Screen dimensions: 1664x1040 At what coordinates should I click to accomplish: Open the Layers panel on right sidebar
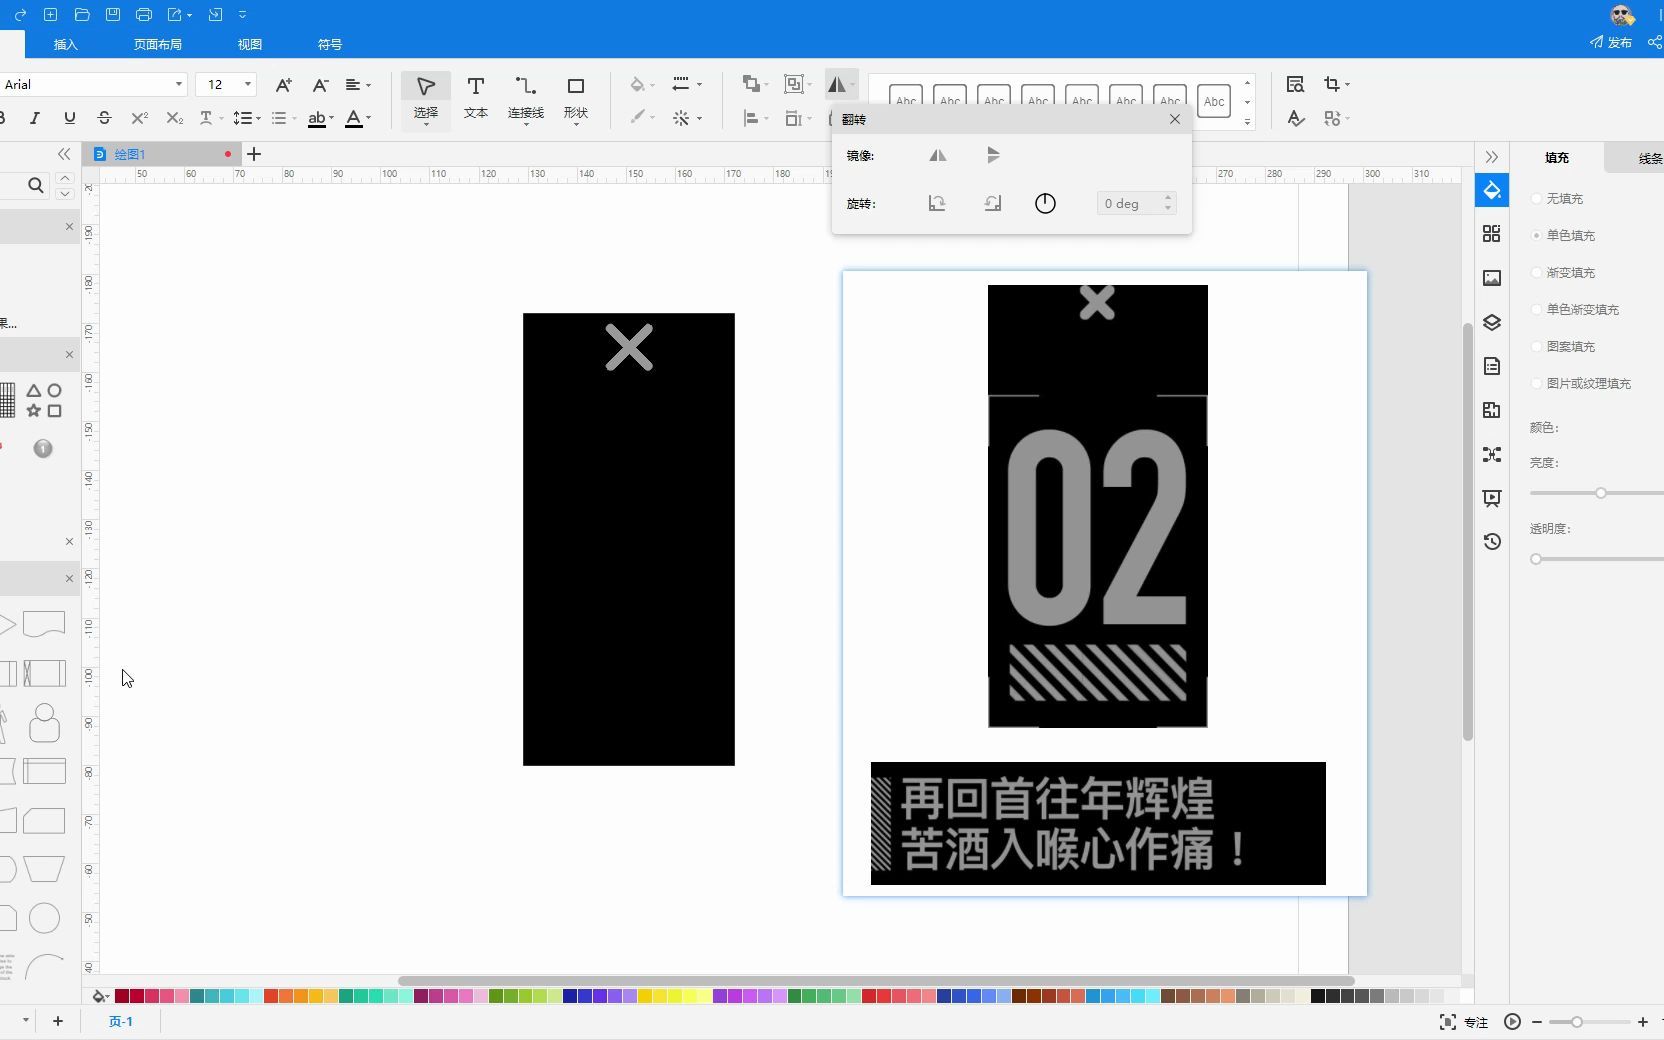tap(1492, 323)
